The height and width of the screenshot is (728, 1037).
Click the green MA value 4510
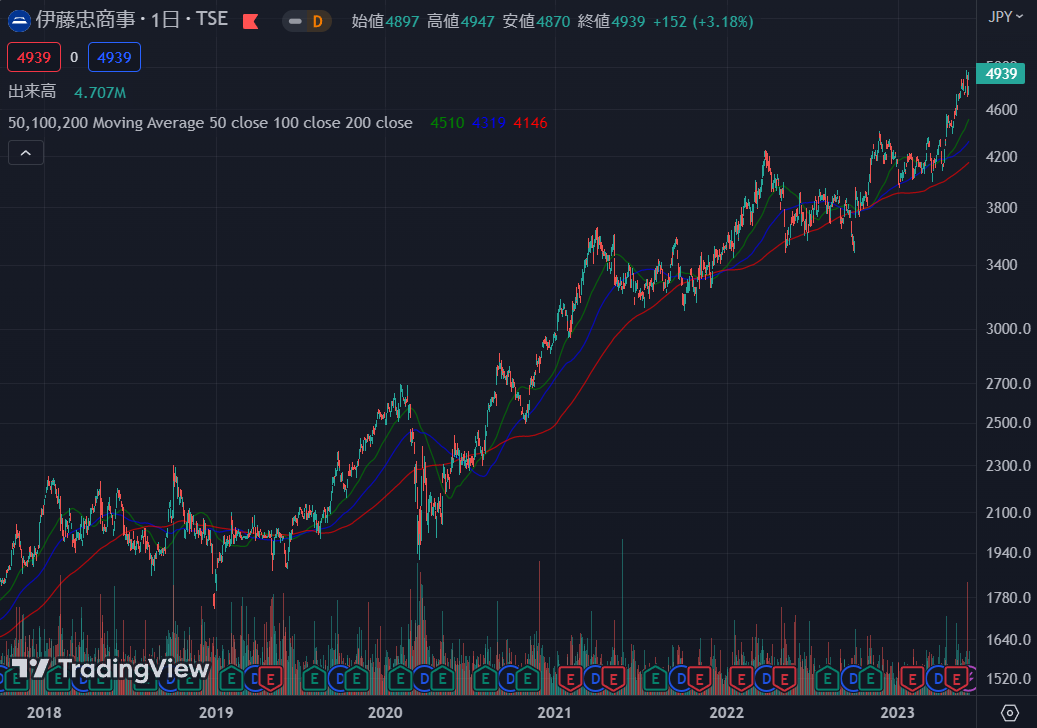(x=447, y=123)
